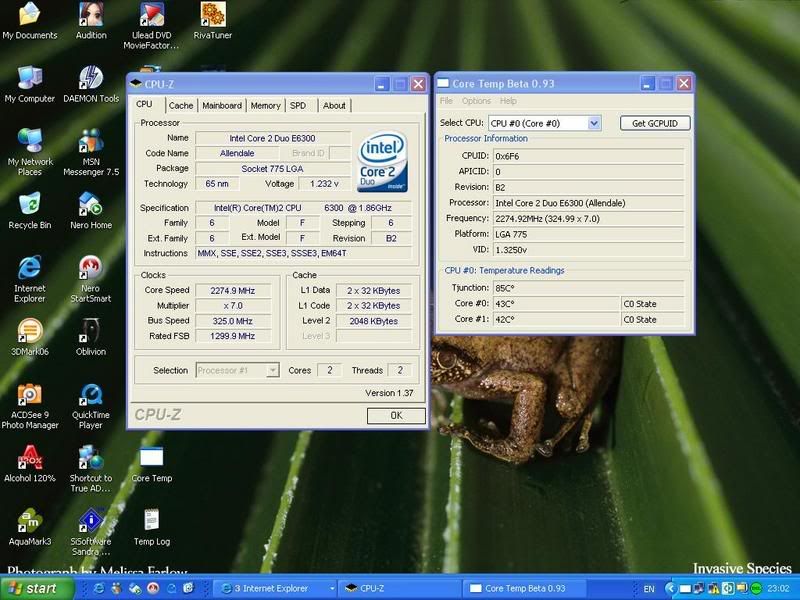Launch Internet Explorer from Quick Launch bar
The height and width of the screenshot is (600, 800).
pyautogui.click(x=99, y=588)
